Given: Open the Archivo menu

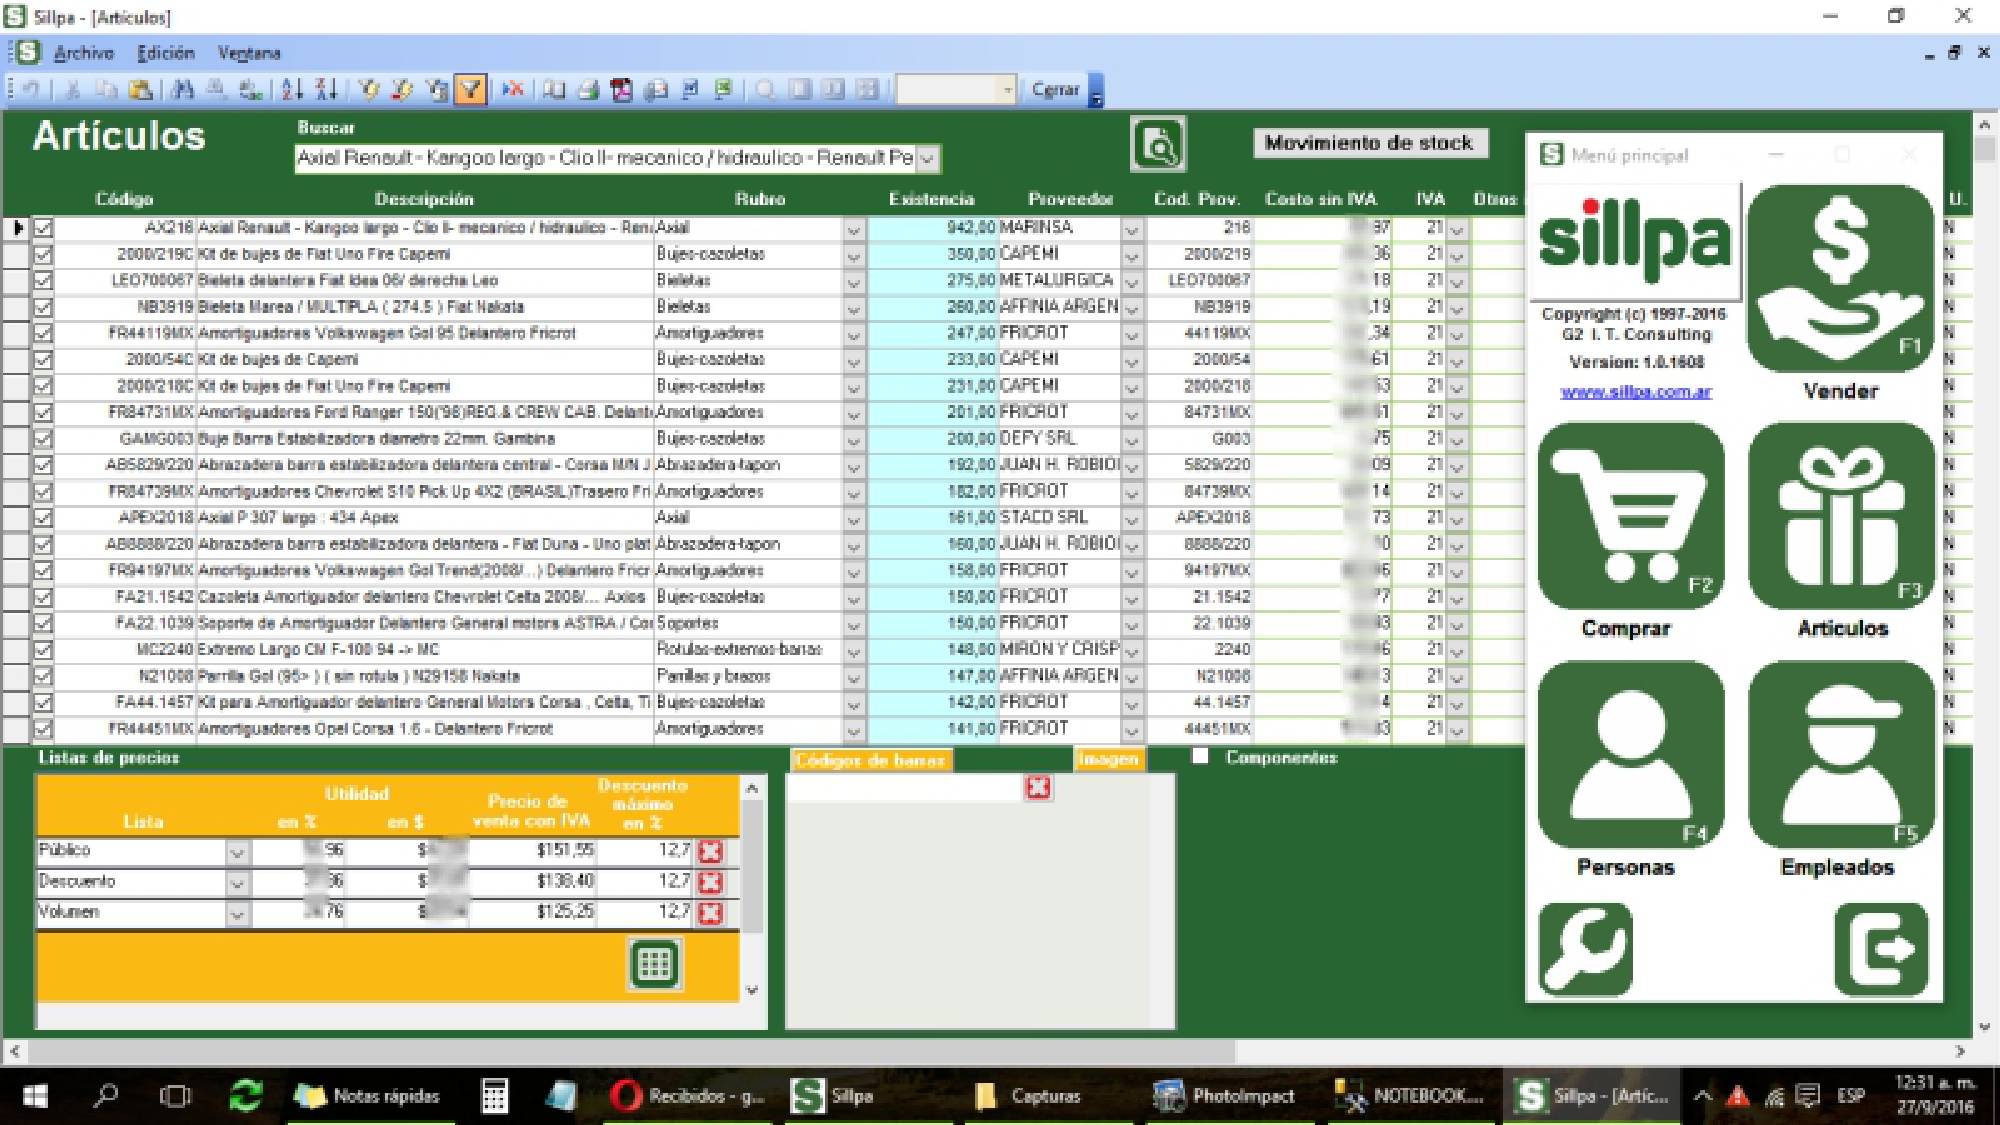Looking at the screenshot, I should pos(84,53).
